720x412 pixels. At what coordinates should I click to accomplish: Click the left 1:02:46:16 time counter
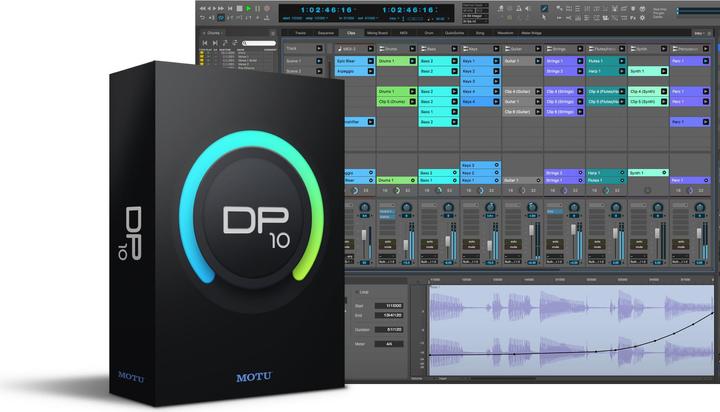pyautogui.click(x=326, y=10)
